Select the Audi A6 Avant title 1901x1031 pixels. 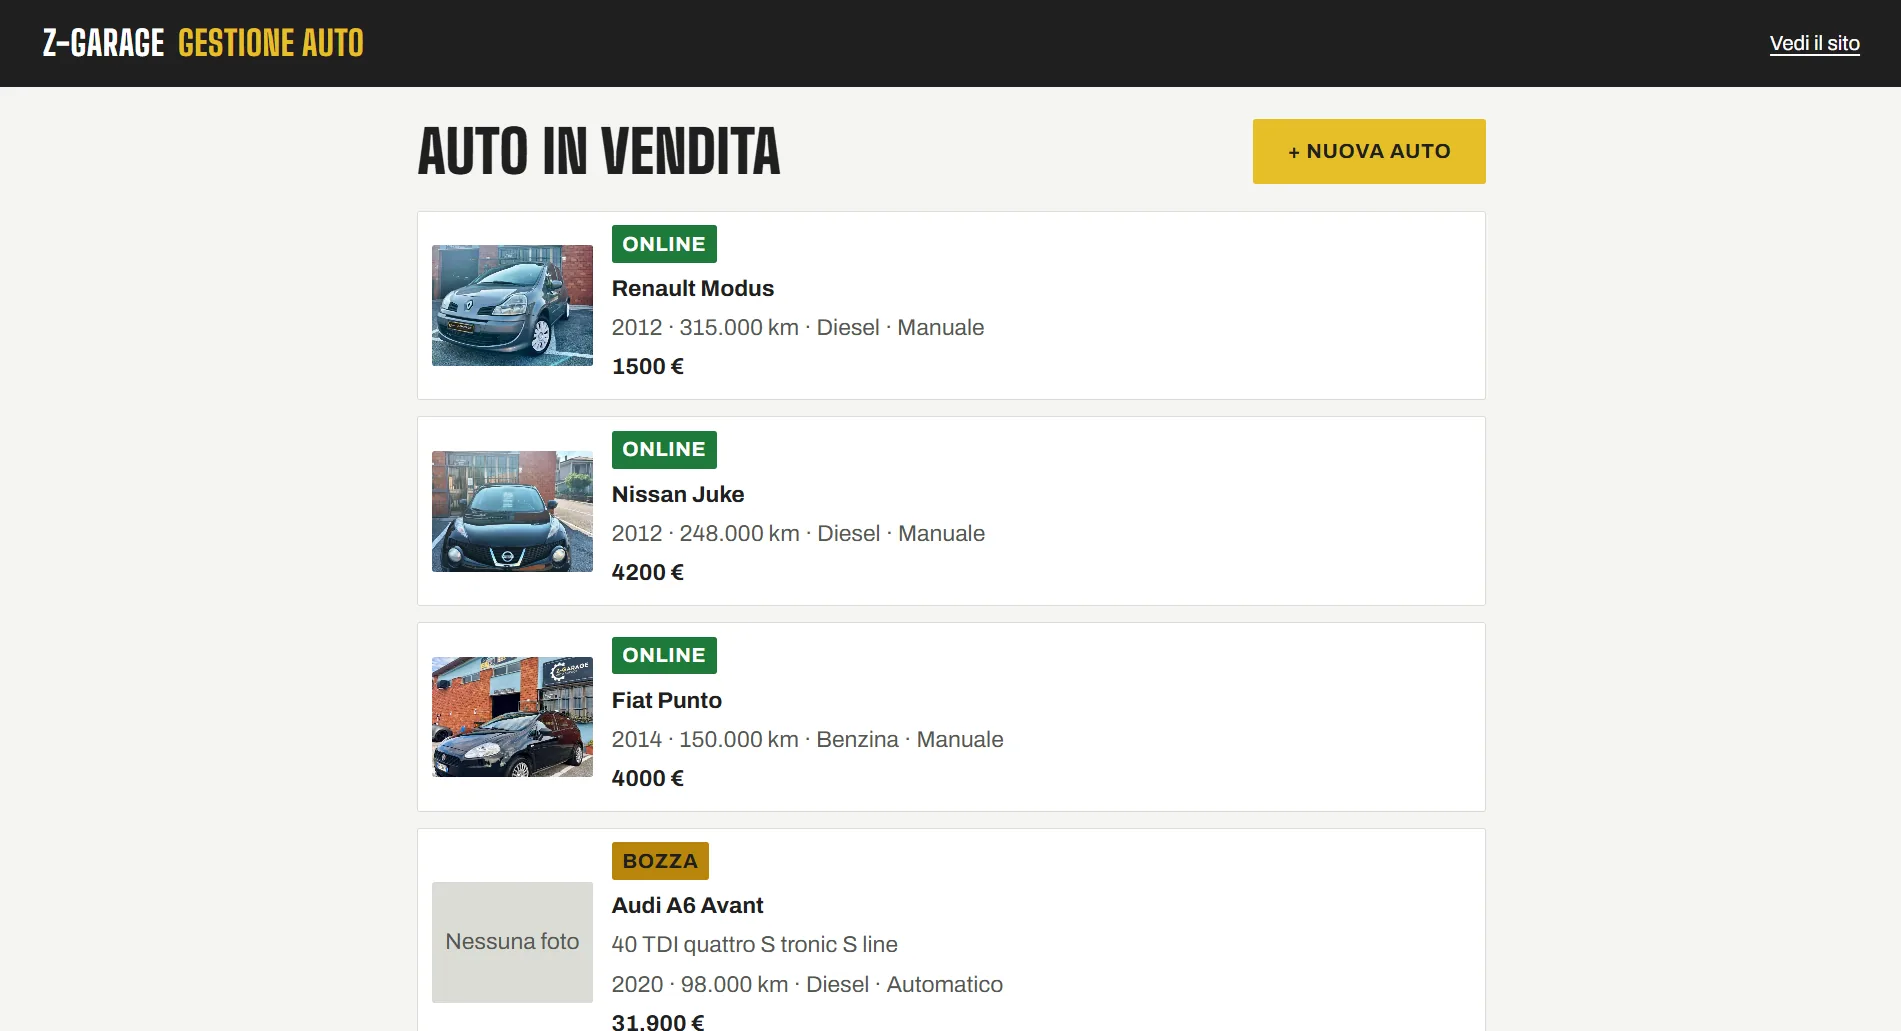click(x=688, y=905)
